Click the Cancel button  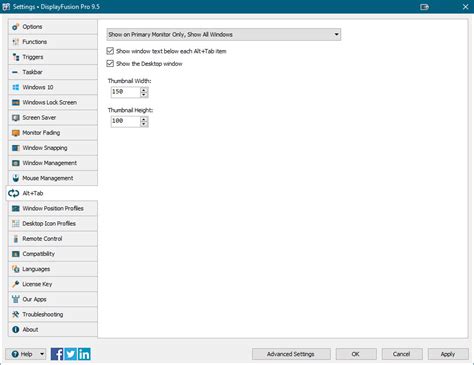[x=402, y=354]
